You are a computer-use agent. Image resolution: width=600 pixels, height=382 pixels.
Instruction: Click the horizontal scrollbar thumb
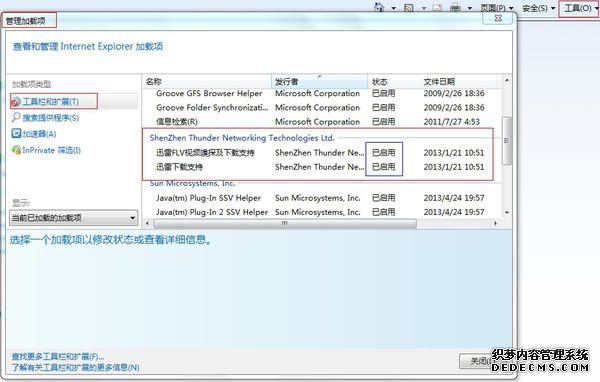pos(285,223)
